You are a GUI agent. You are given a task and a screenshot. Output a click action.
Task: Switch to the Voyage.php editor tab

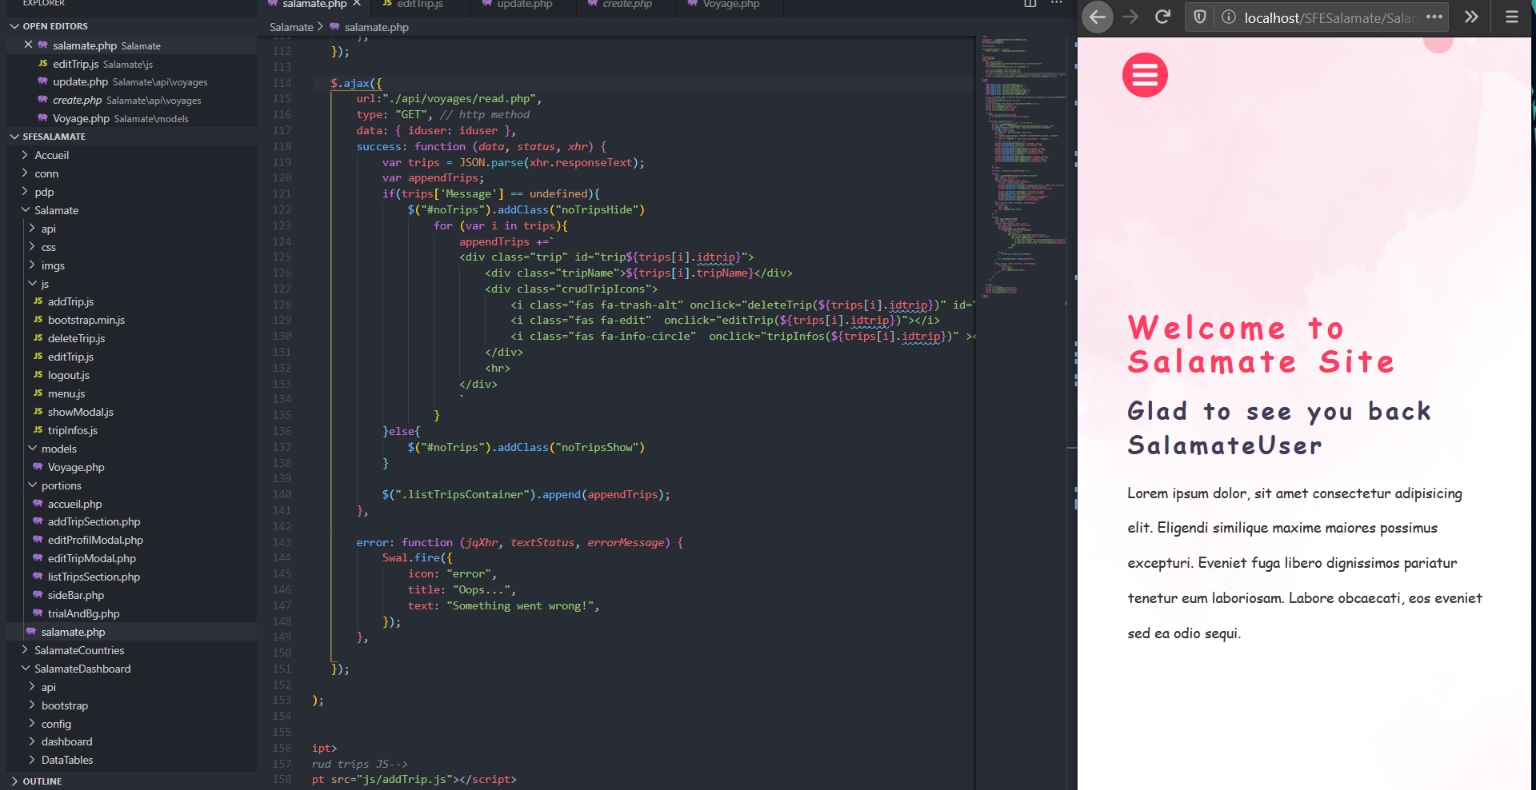coord(730,4)
